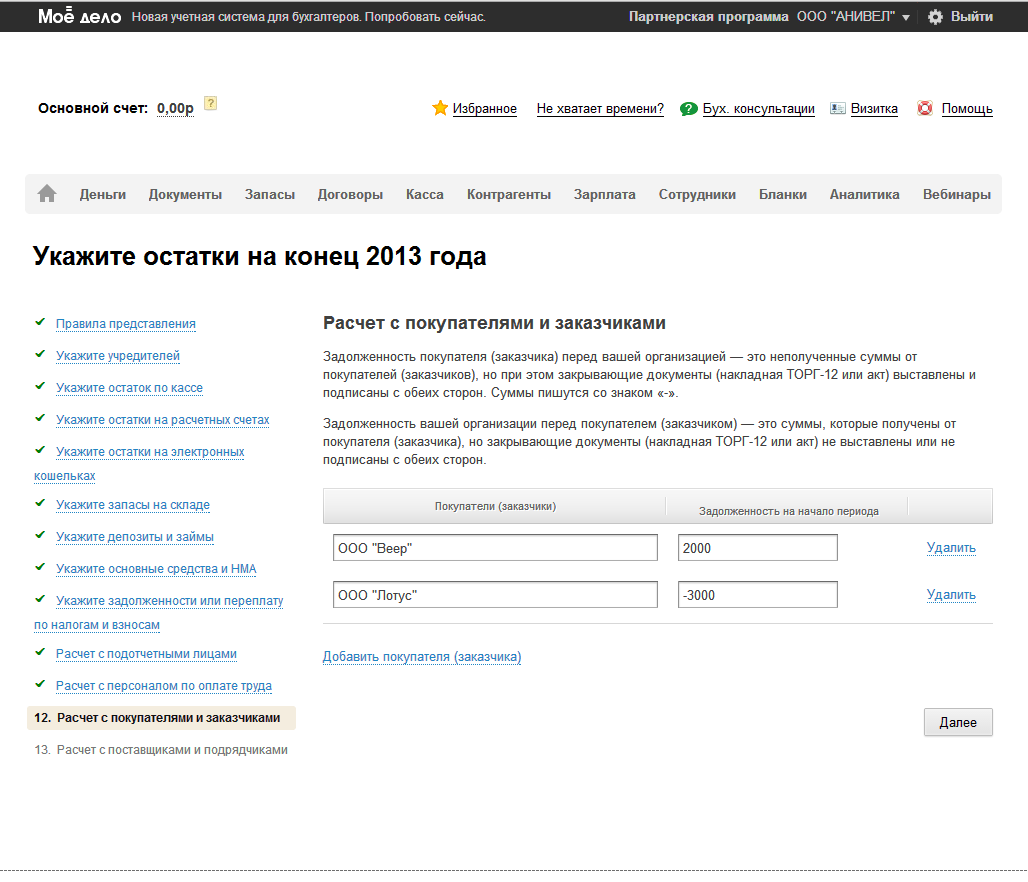This screenshot has width=1028, height=882.
Task: Open the Касса menu
Action: click(425, 194)
